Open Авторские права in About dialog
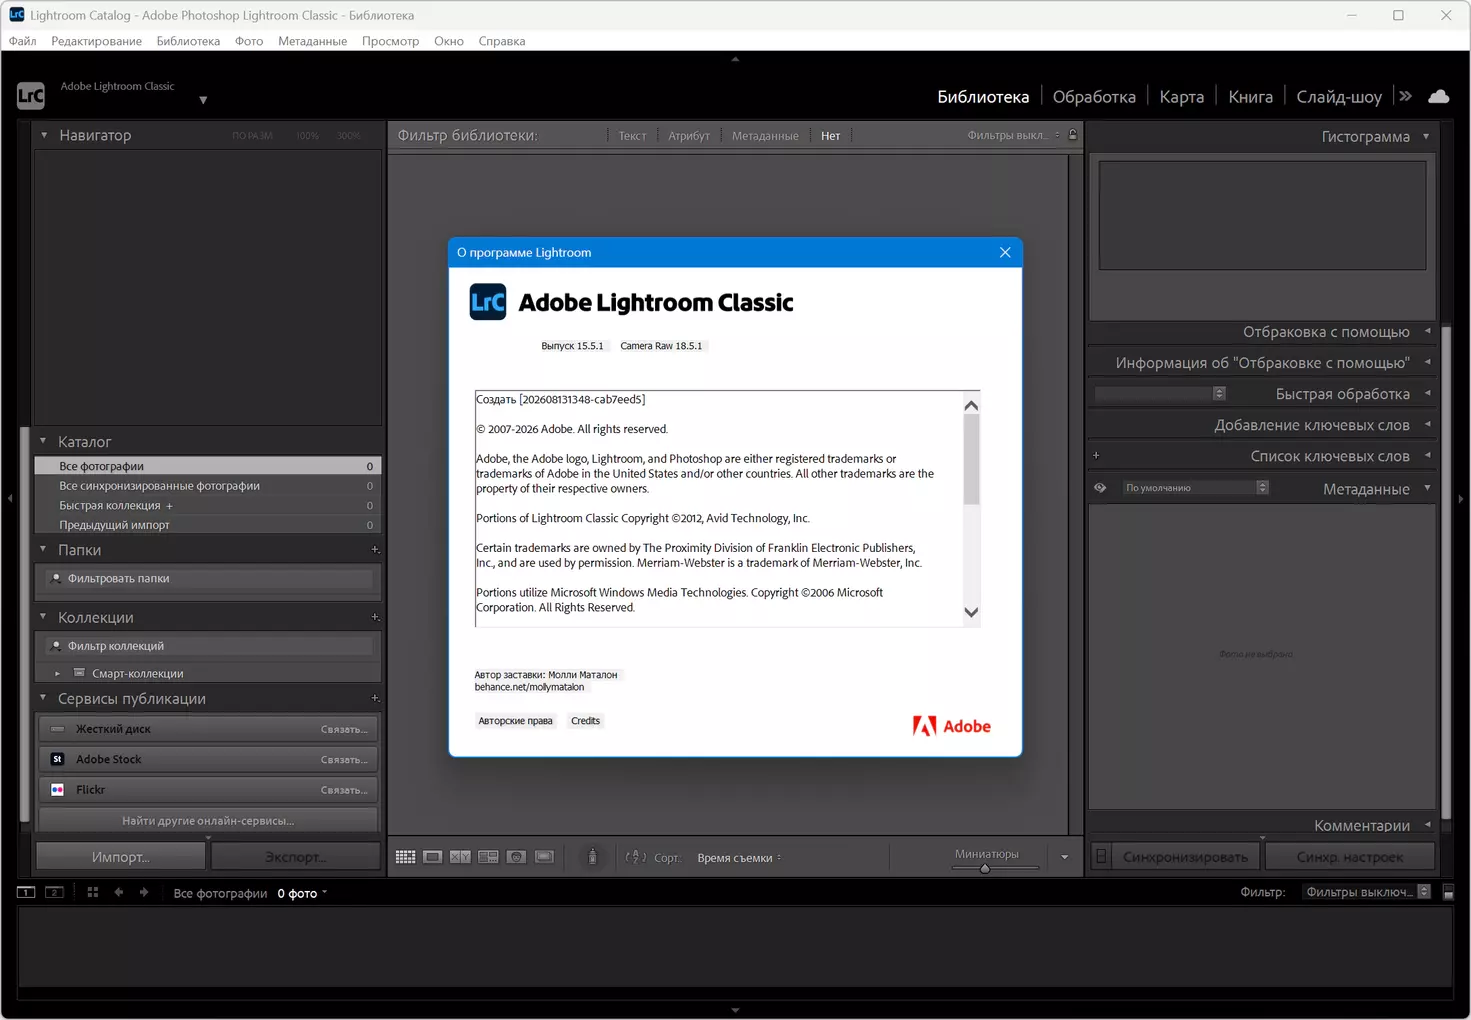 coord(515,721)
